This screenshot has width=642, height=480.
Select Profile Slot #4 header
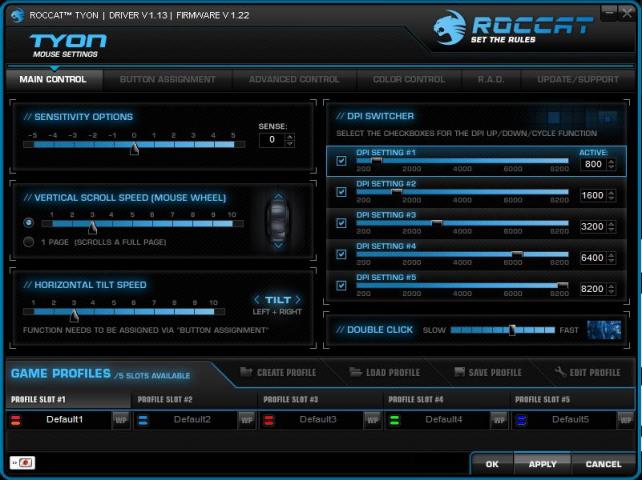(446, 399)
